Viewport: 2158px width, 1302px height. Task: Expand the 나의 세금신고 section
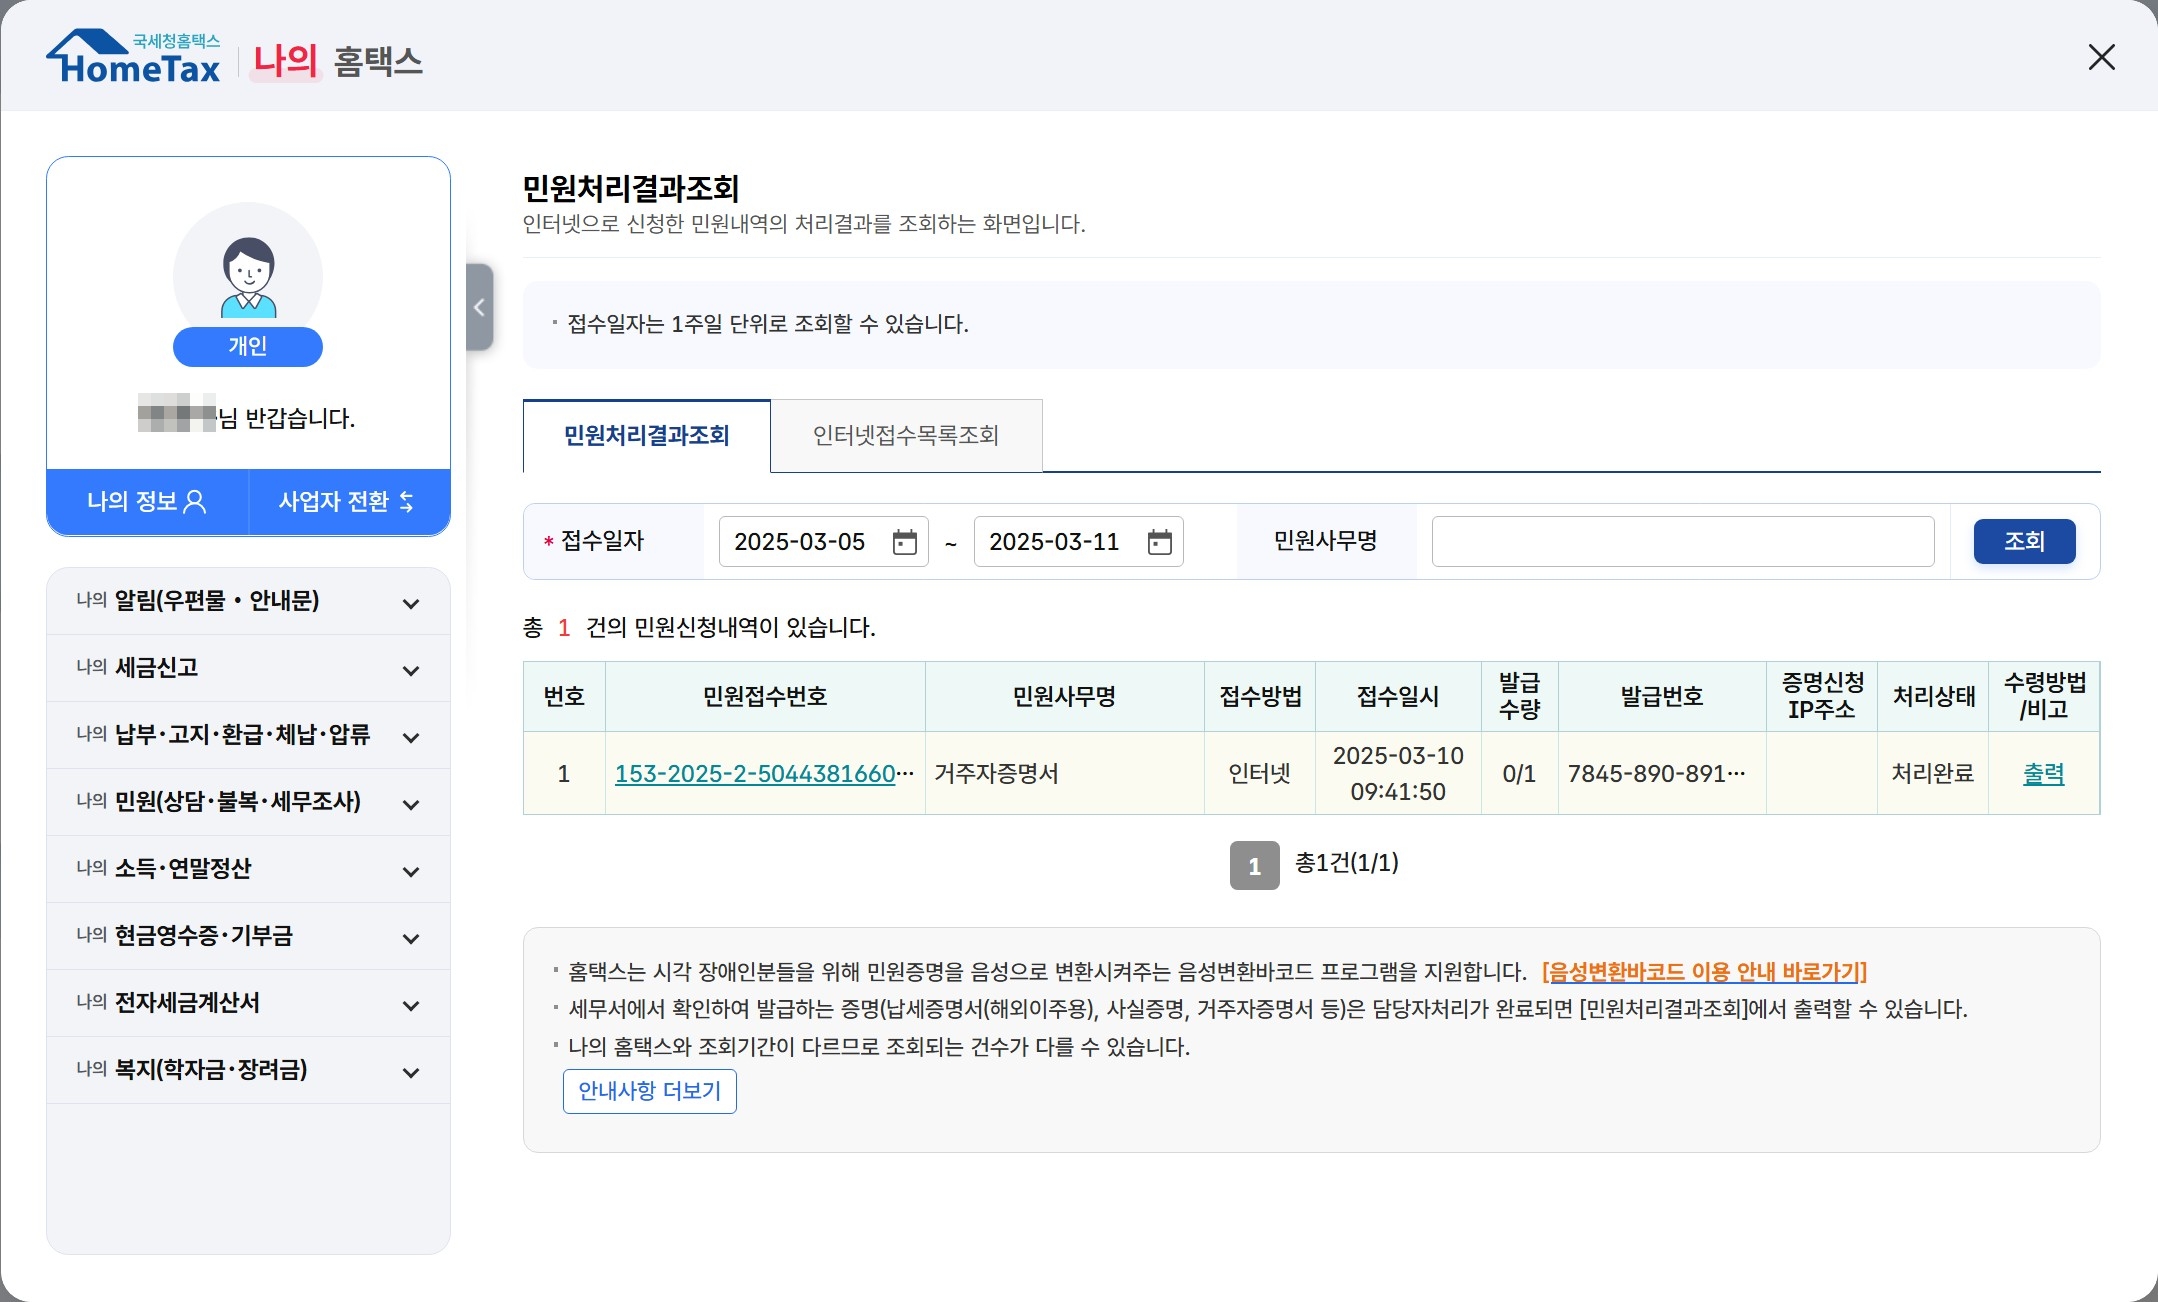click(x=248, y=668)
